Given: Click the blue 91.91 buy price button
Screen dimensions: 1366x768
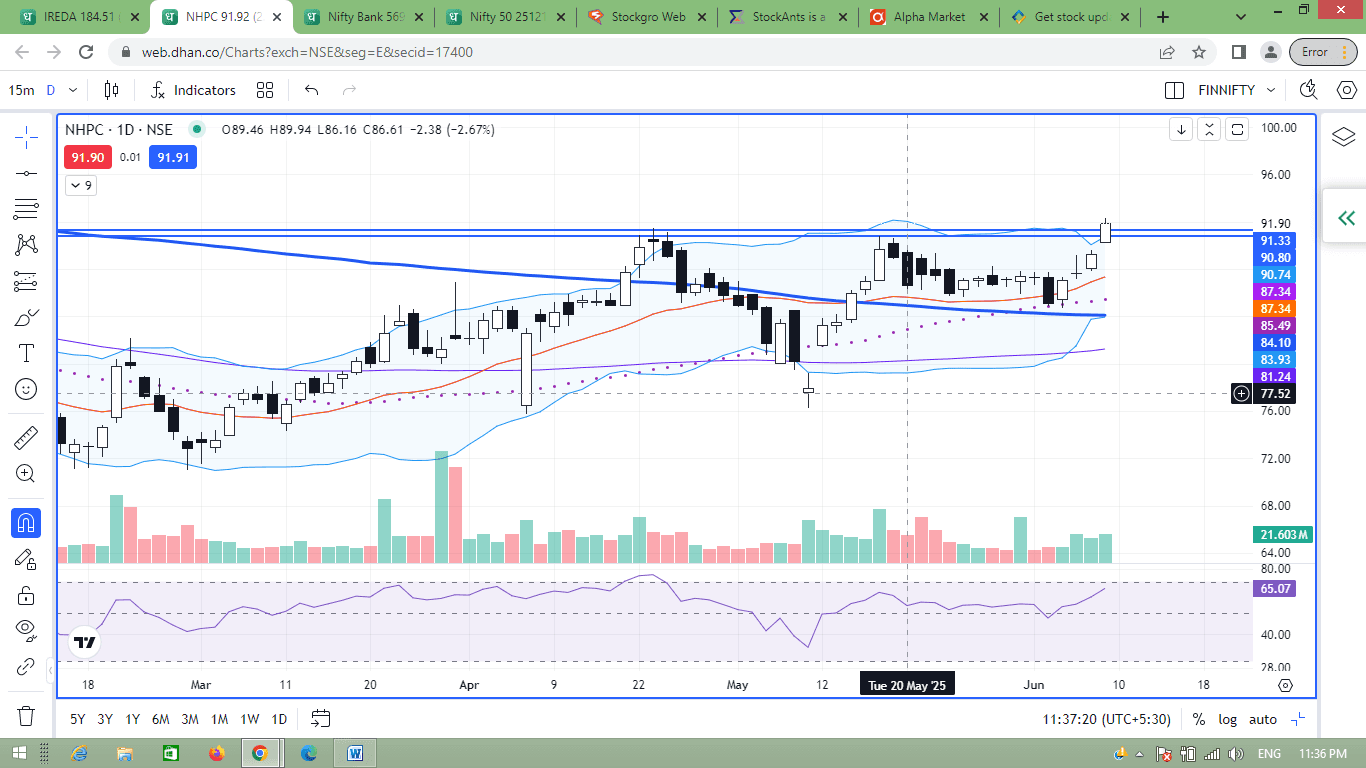Looking at the screenshot, I should click(x=173, y=157).
